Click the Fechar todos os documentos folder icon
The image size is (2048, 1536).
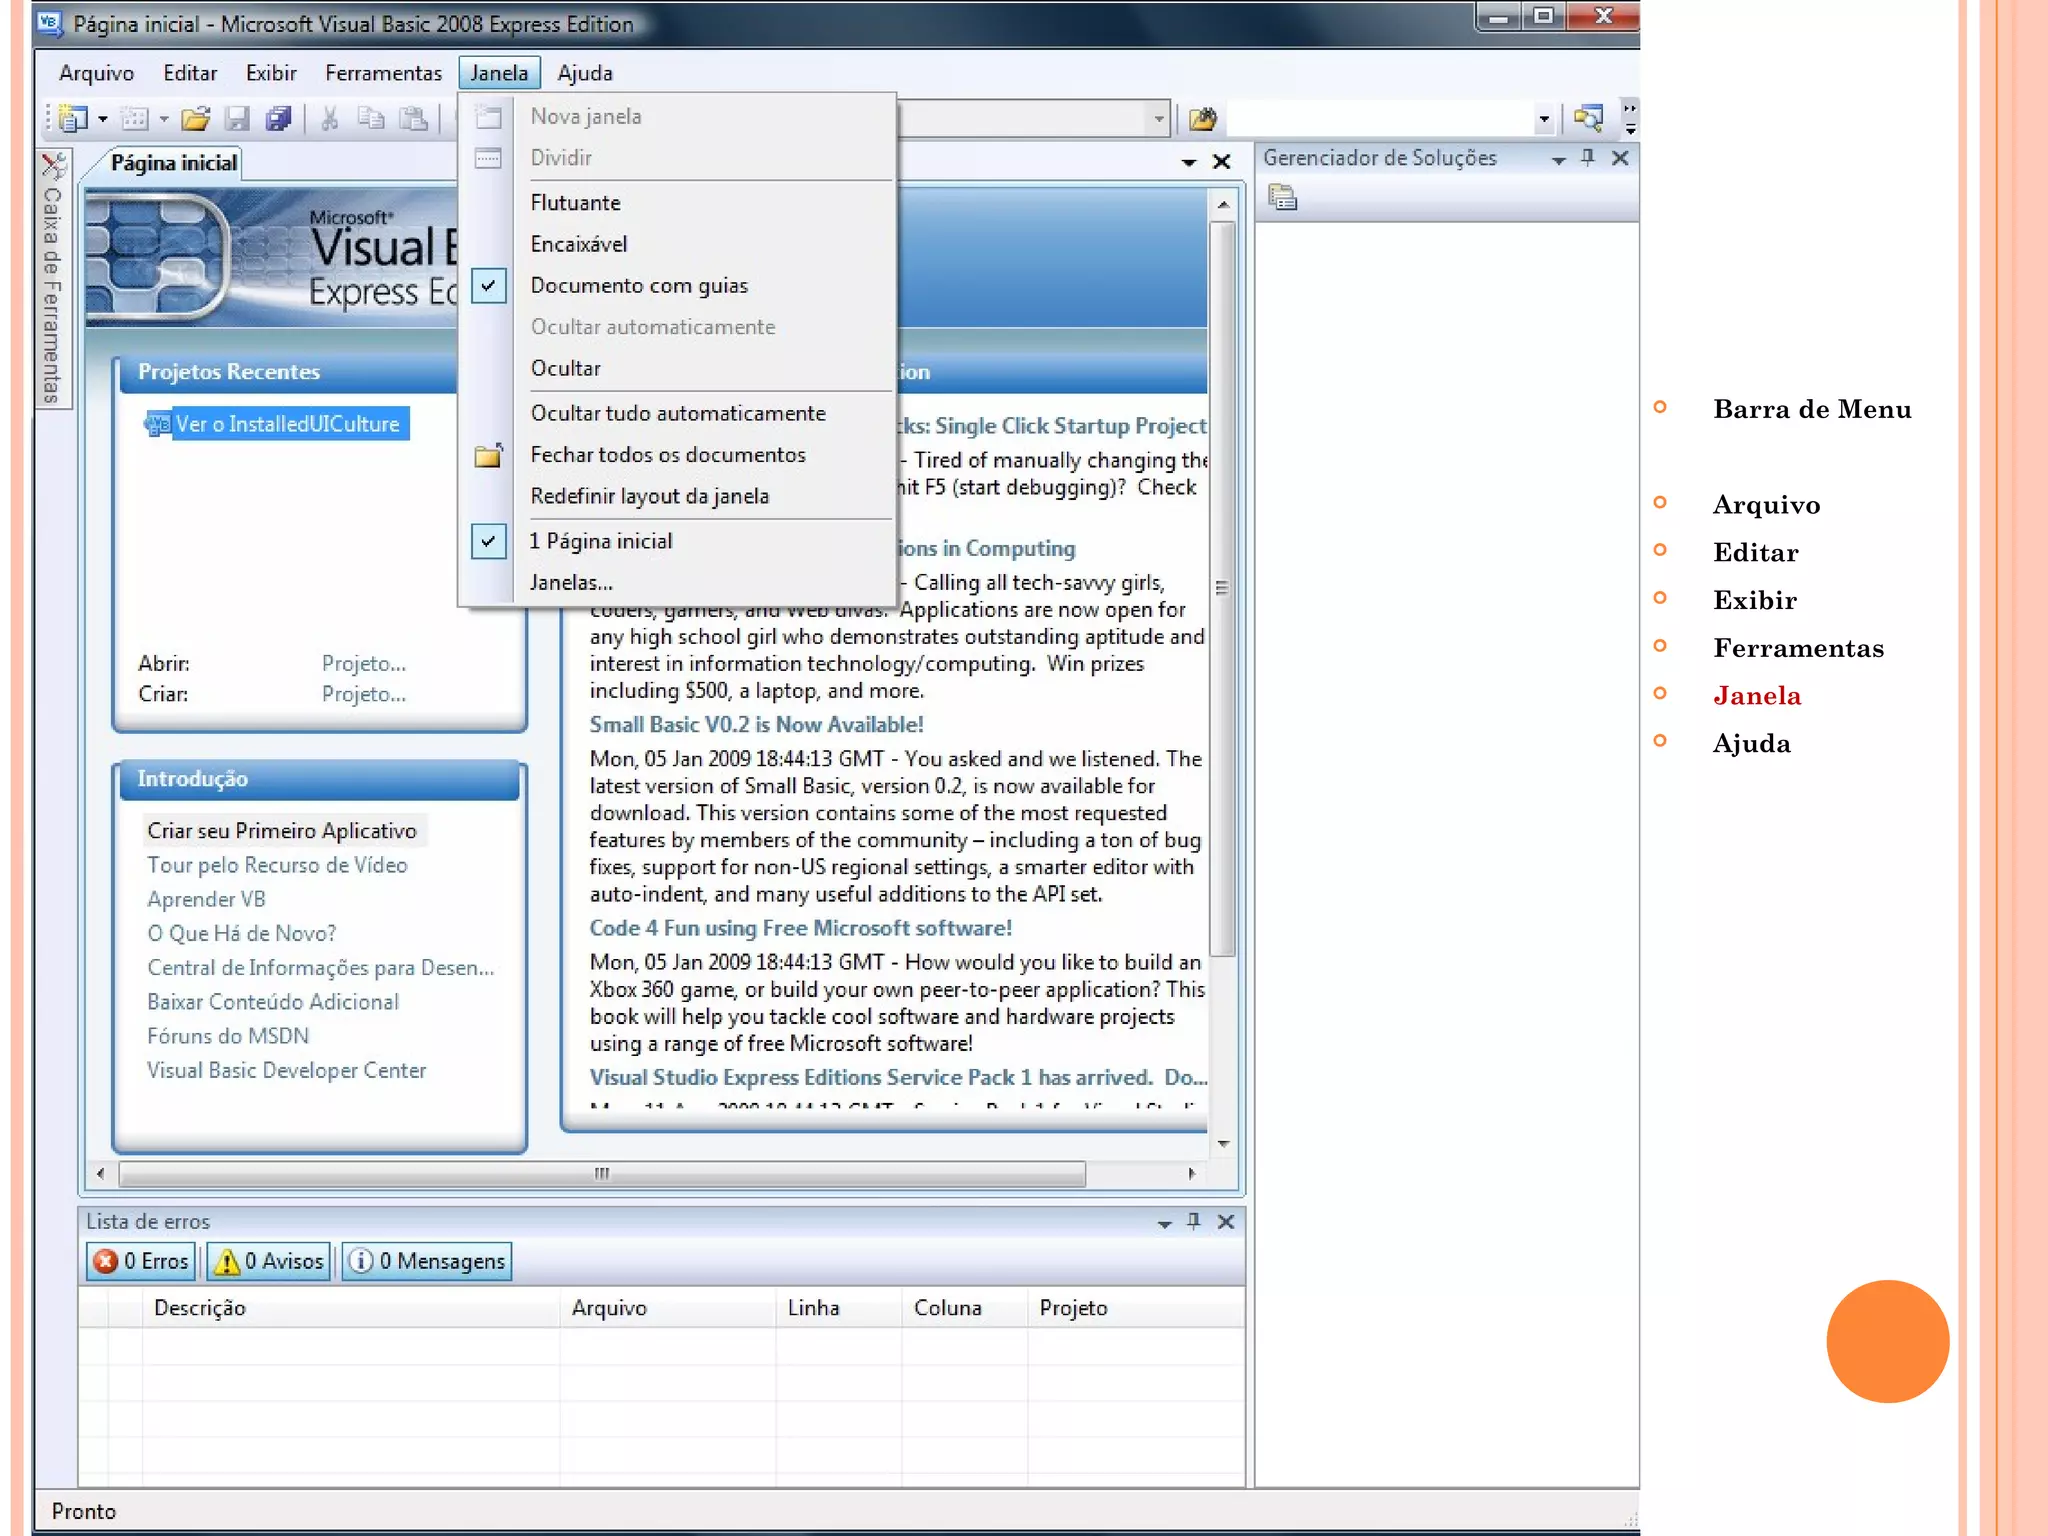tap(488, 456)
